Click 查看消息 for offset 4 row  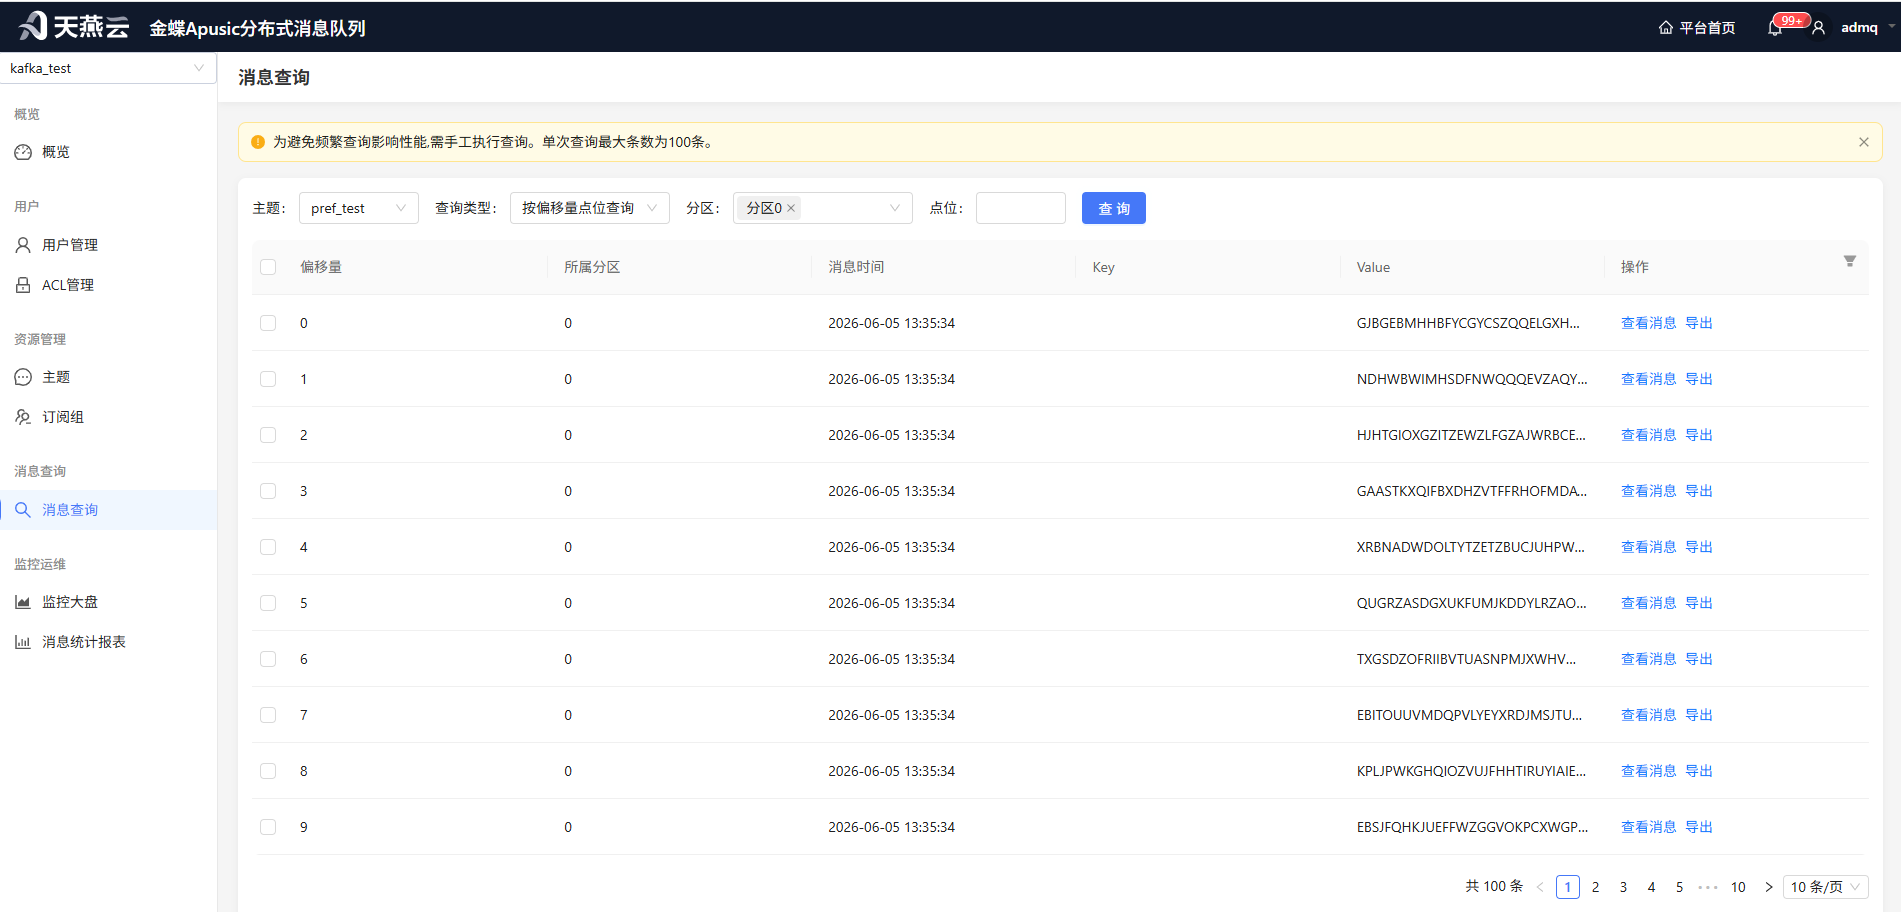1648,547
